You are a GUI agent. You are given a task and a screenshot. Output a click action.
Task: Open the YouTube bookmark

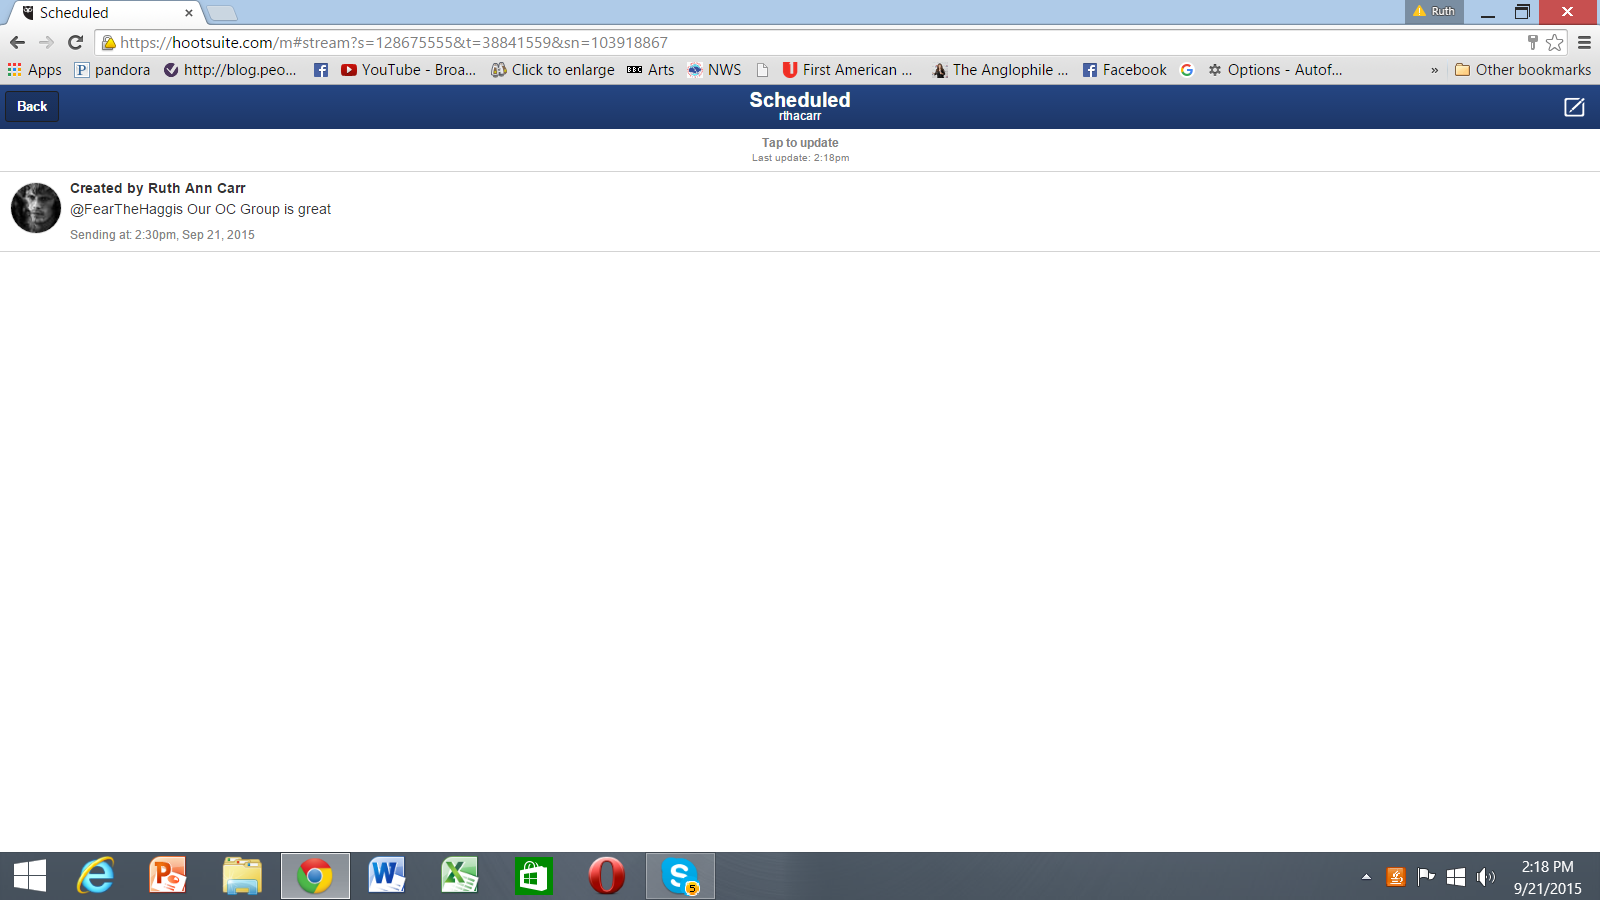(x=408, y=70)
